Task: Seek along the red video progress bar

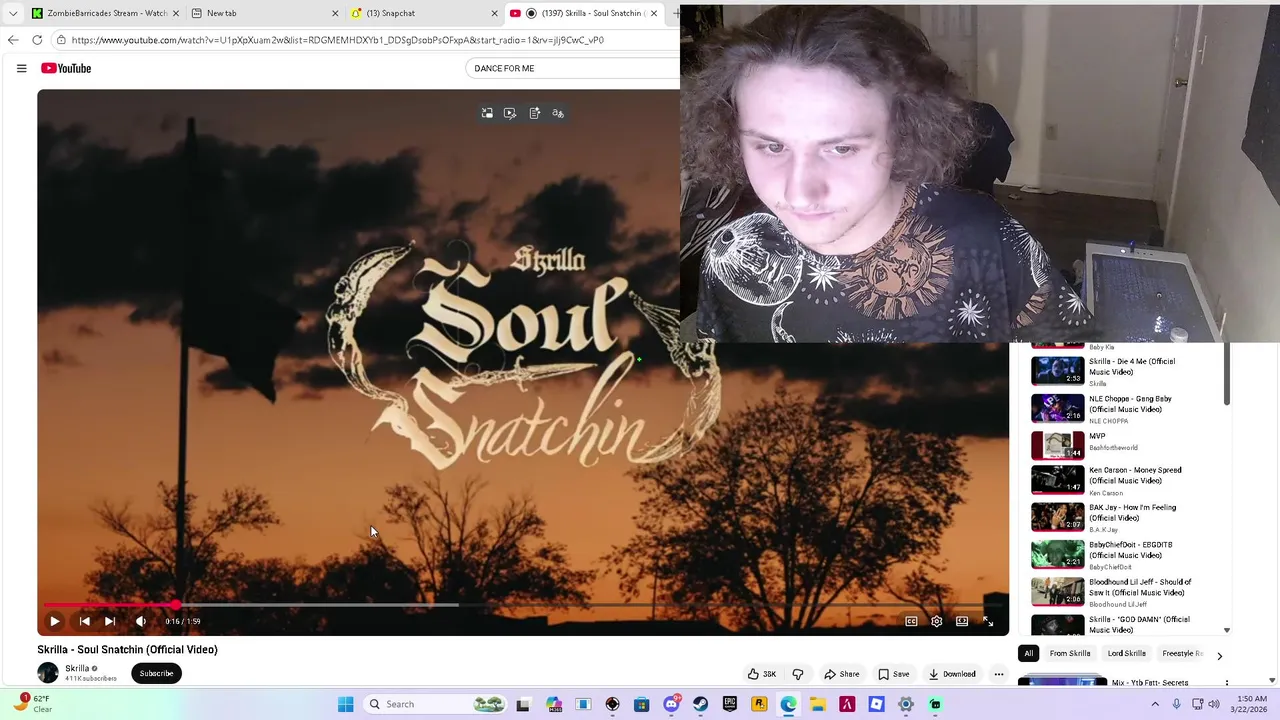Action: pos(523,605)
